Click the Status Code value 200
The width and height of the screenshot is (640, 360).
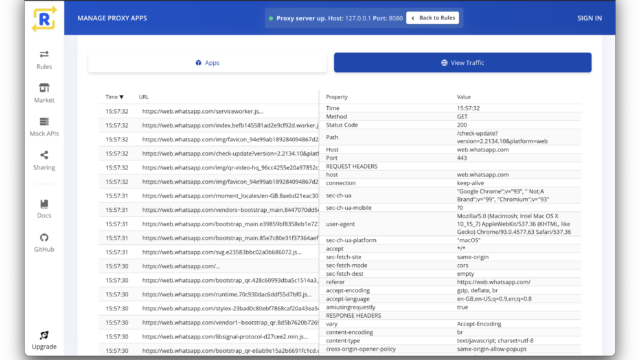click(462, 125)
